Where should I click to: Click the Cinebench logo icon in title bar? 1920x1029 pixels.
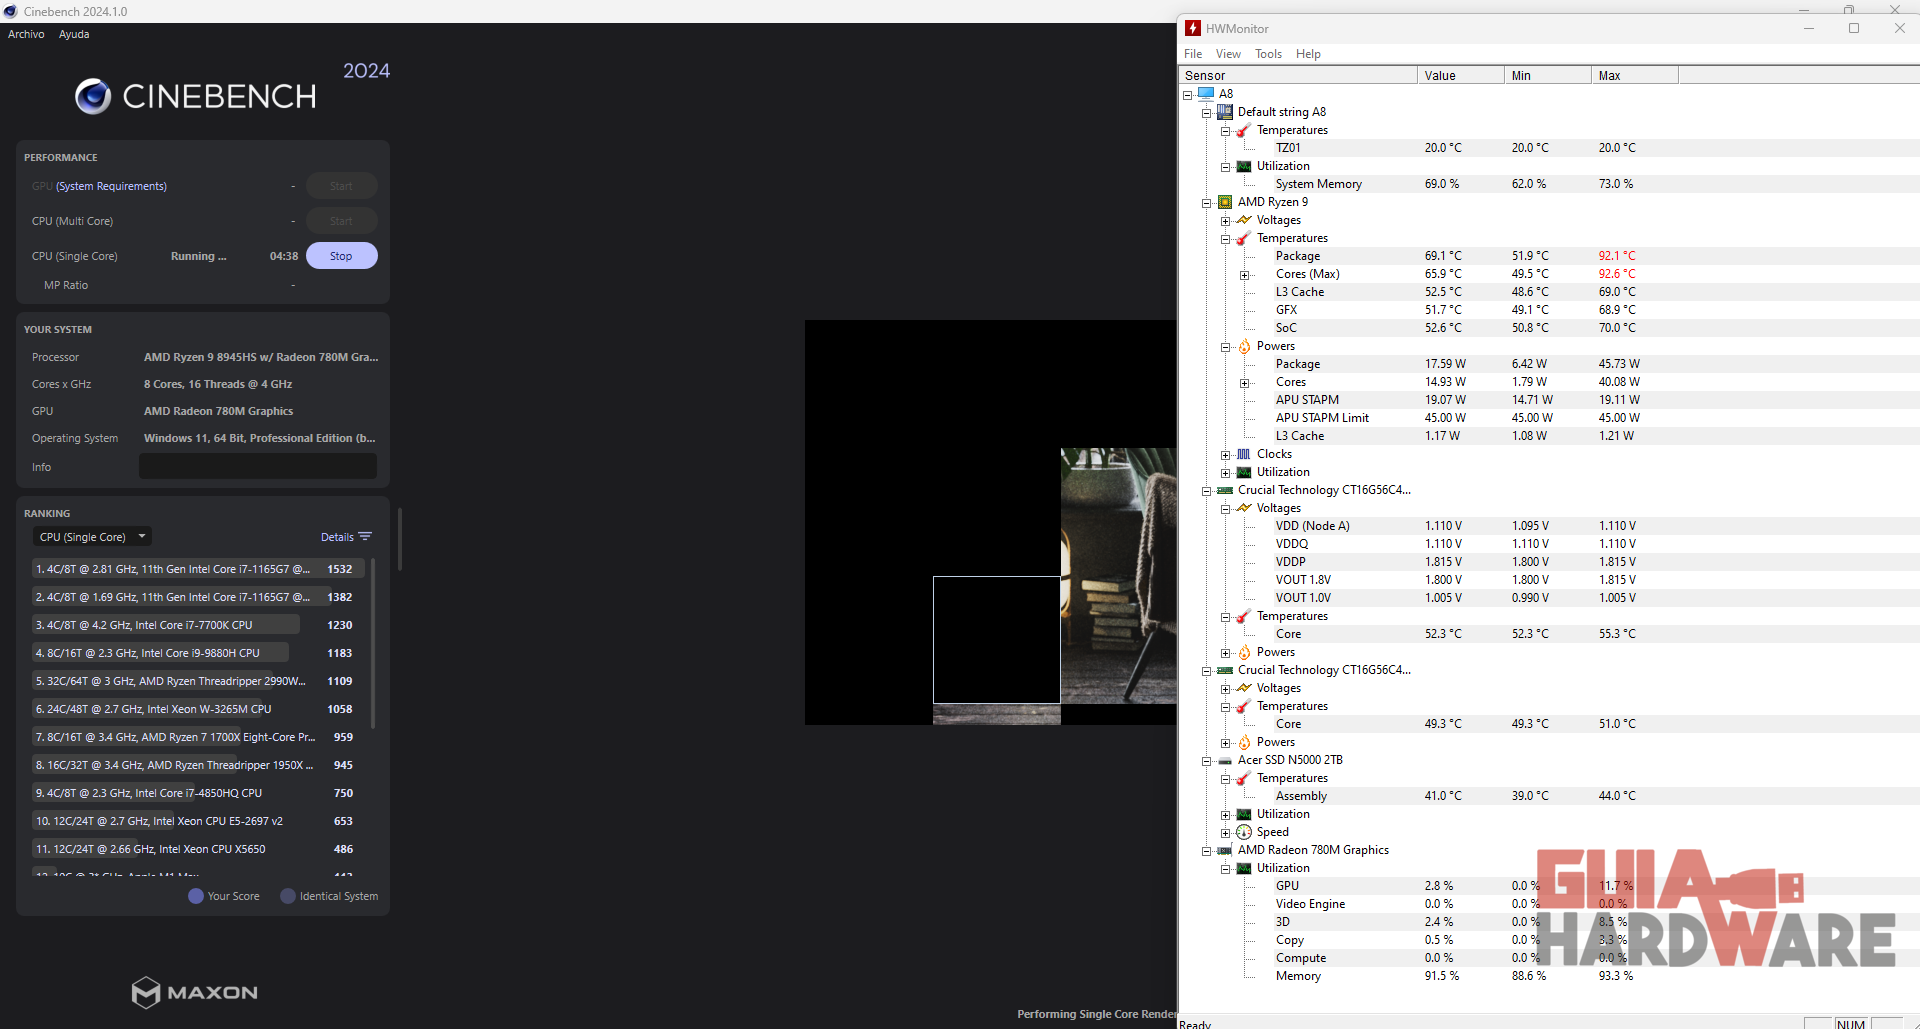tap(10, 11)
